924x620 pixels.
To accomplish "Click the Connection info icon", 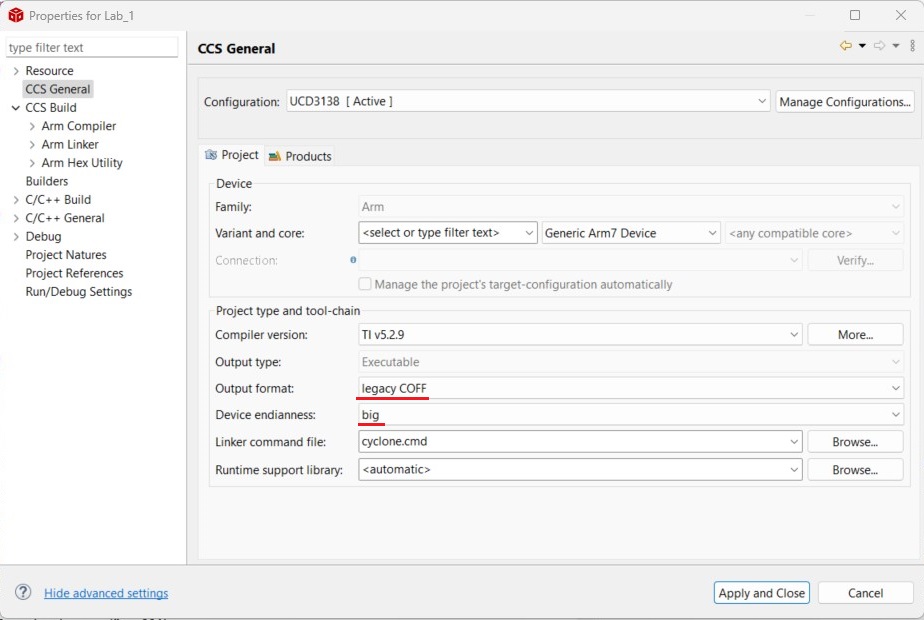I will (x=353, y=260).
